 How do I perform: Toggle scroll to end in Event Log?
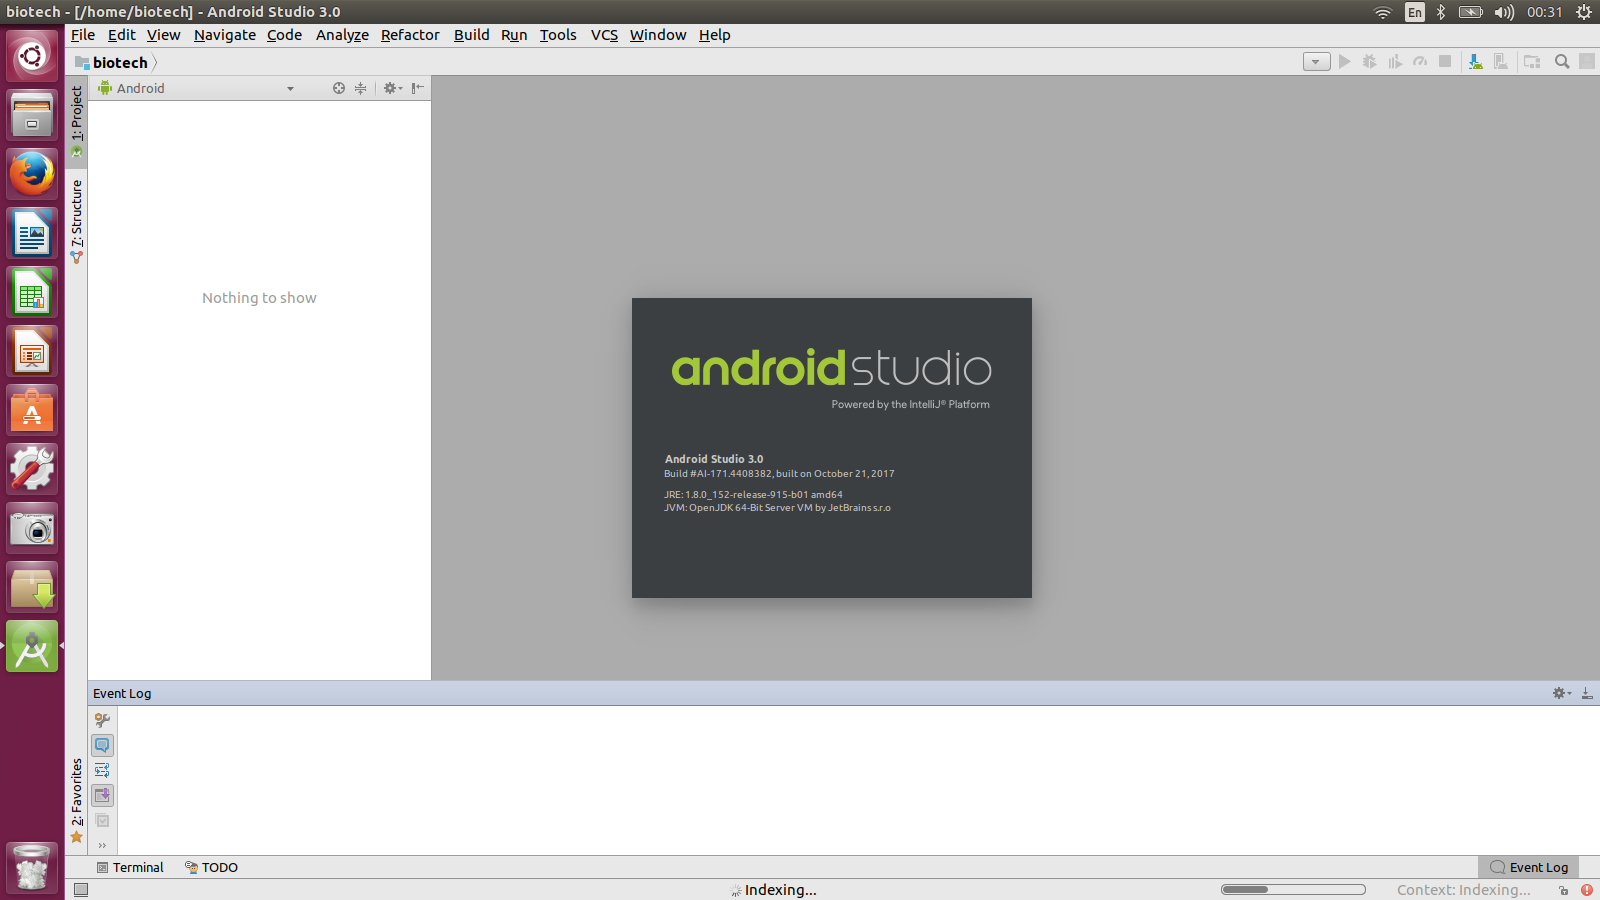(102, 795)
